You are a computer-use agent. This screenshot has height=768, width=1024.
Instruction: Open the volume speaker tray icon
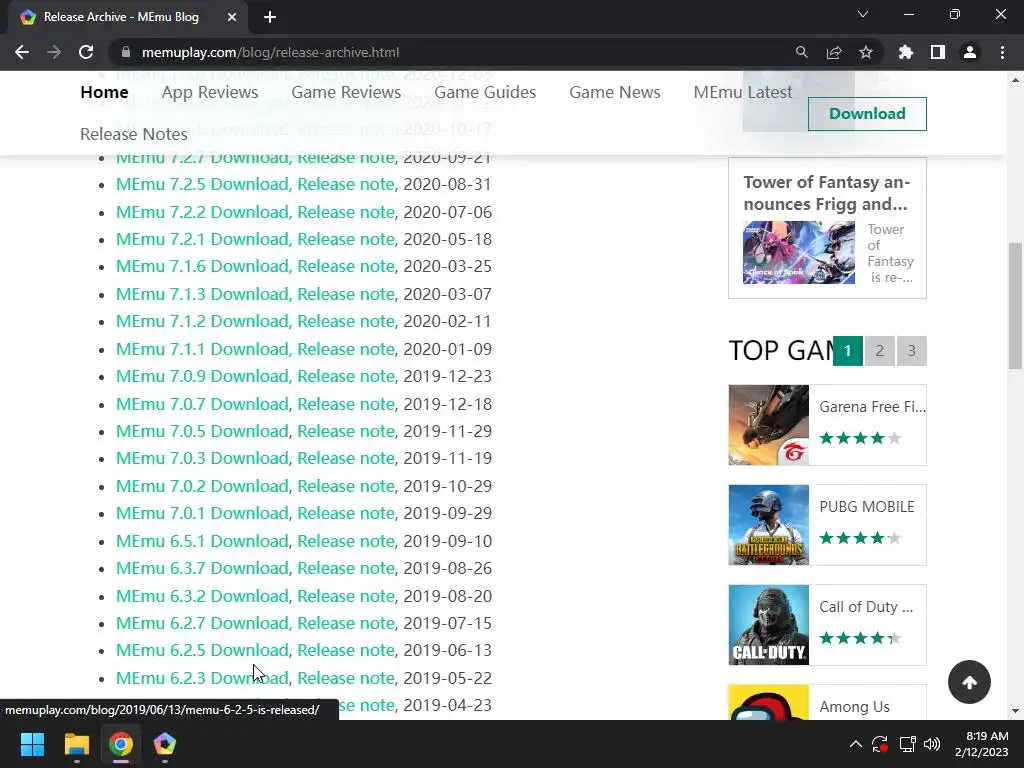932,744
